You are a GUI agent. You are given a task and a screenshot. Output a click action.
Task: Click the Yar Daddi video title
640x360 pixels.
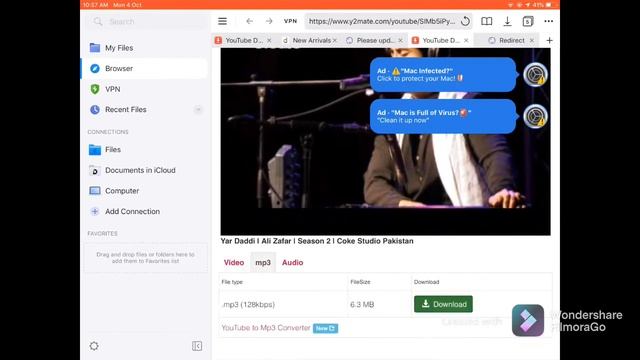click(317, 241)
